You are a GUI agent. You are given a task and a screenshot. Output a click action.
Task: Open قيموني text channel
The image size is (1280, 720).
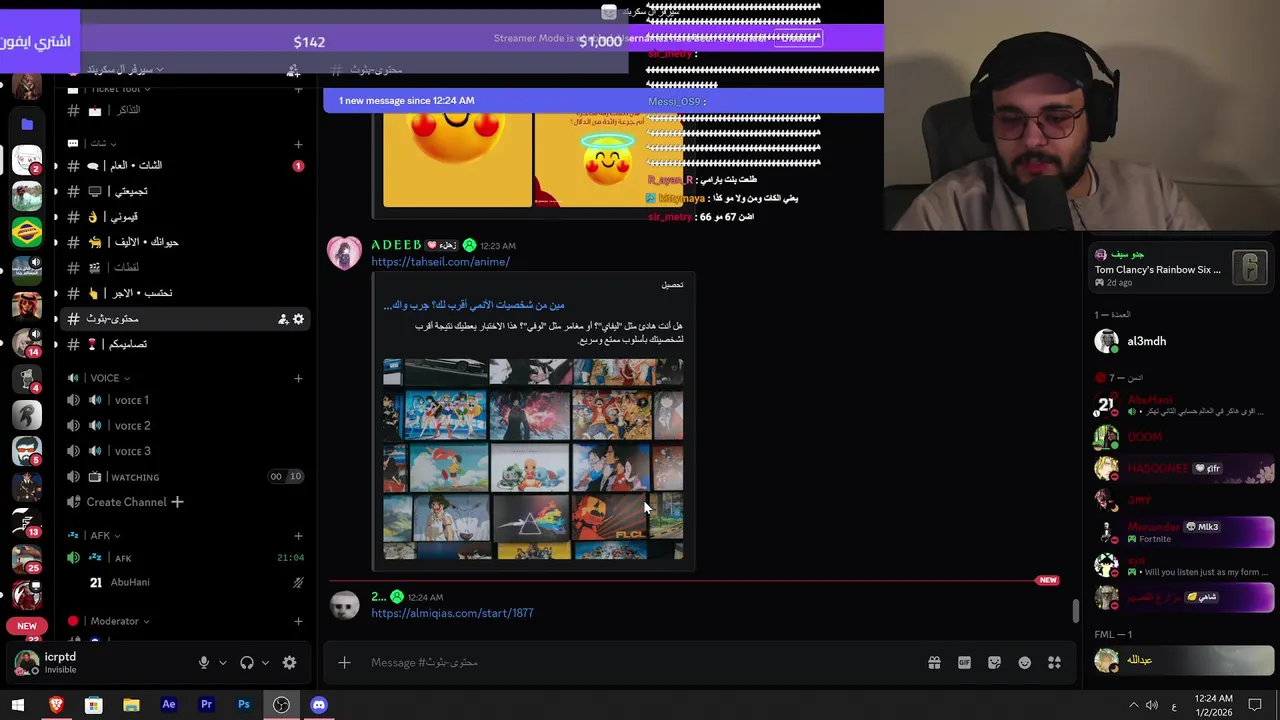tap(186, 217)
